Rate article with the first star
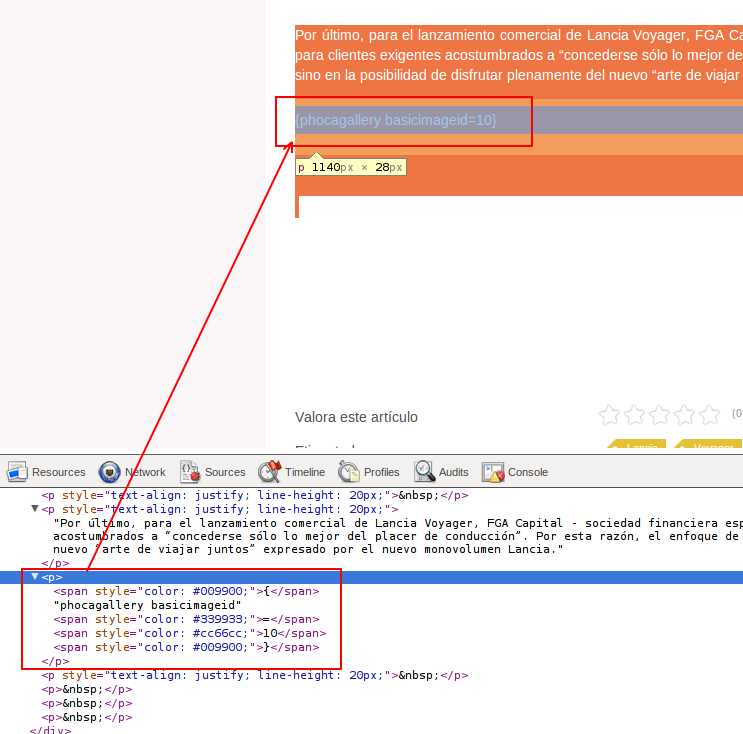This screenshot has width=743, height=734. (609, 415)
